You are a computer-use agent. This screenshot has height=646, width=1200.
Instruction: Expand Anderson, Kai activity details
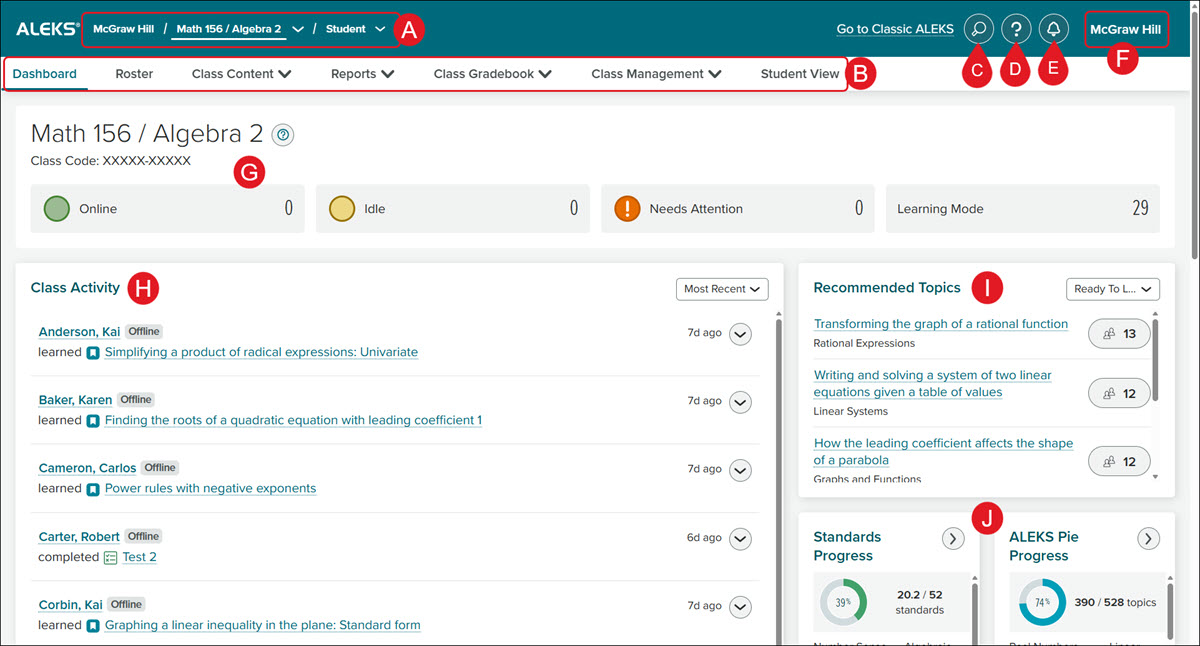[x=740, y=334]
